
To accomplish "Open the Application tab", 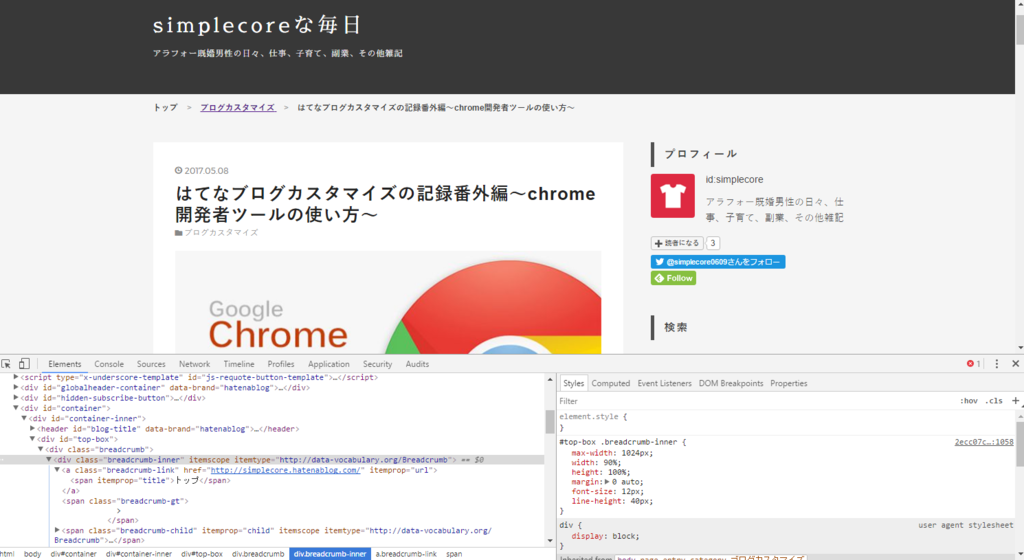I will 328,364.
